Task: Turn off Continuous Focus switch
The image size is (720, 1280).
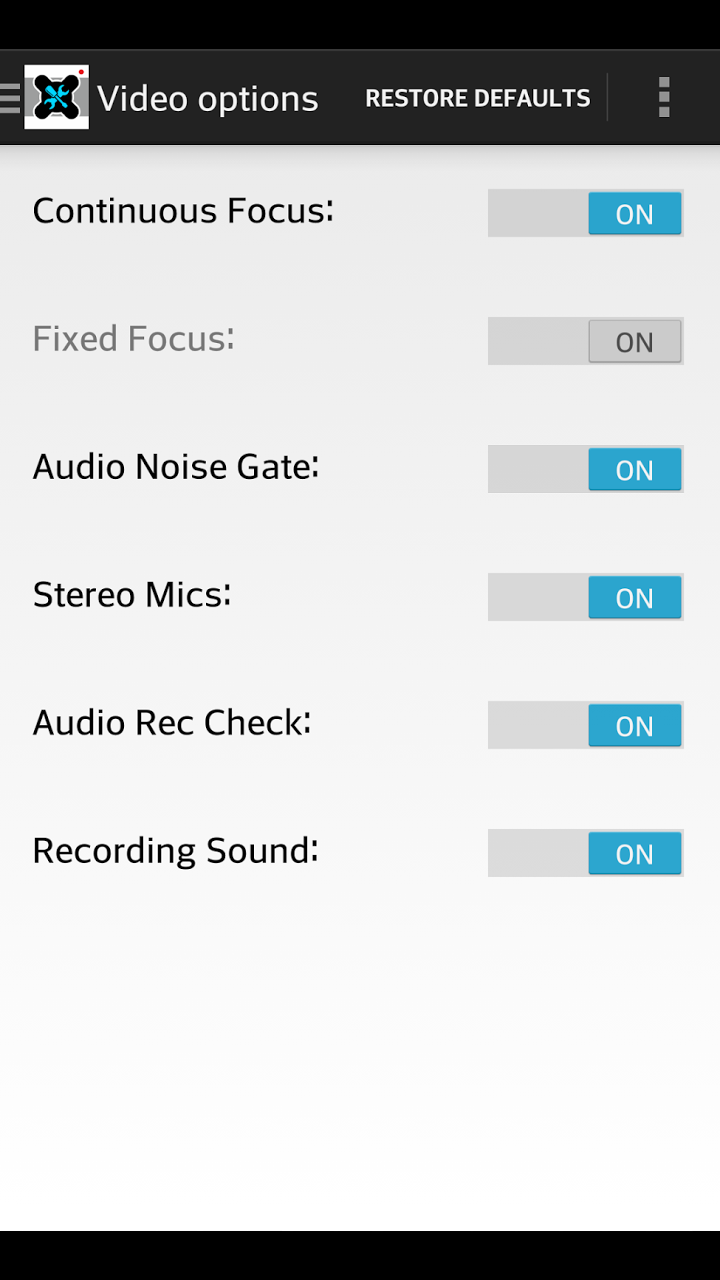Action: (585, 213)
